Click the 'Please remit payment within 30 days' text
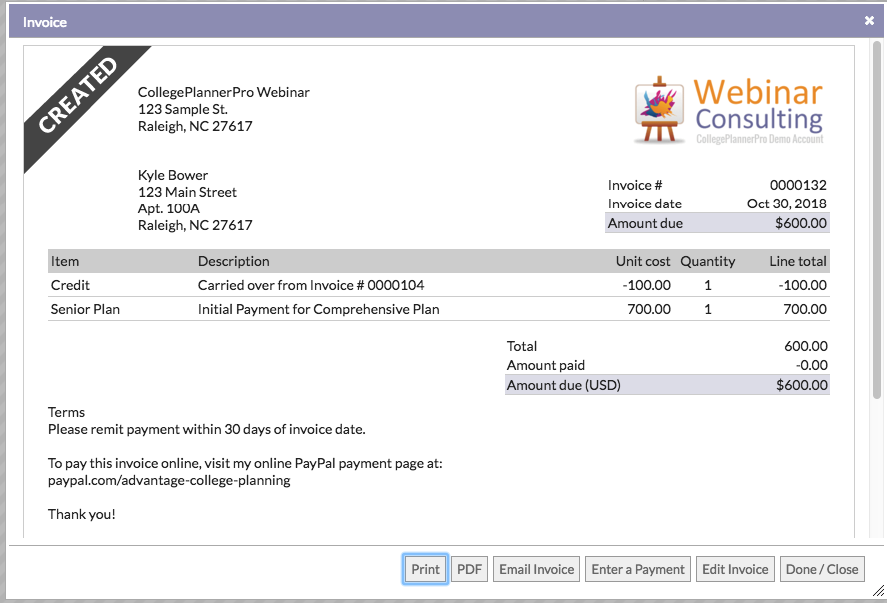 [206, 429]
